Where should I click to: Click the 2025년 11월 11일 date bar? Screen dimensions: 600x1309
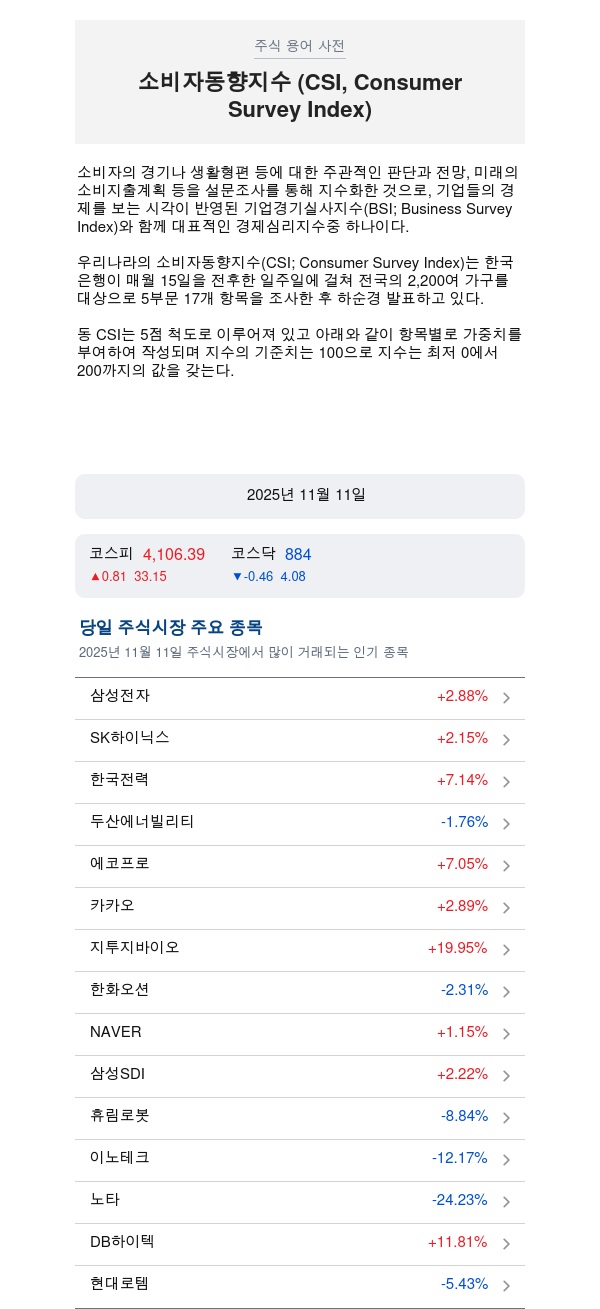pos(300,496)
